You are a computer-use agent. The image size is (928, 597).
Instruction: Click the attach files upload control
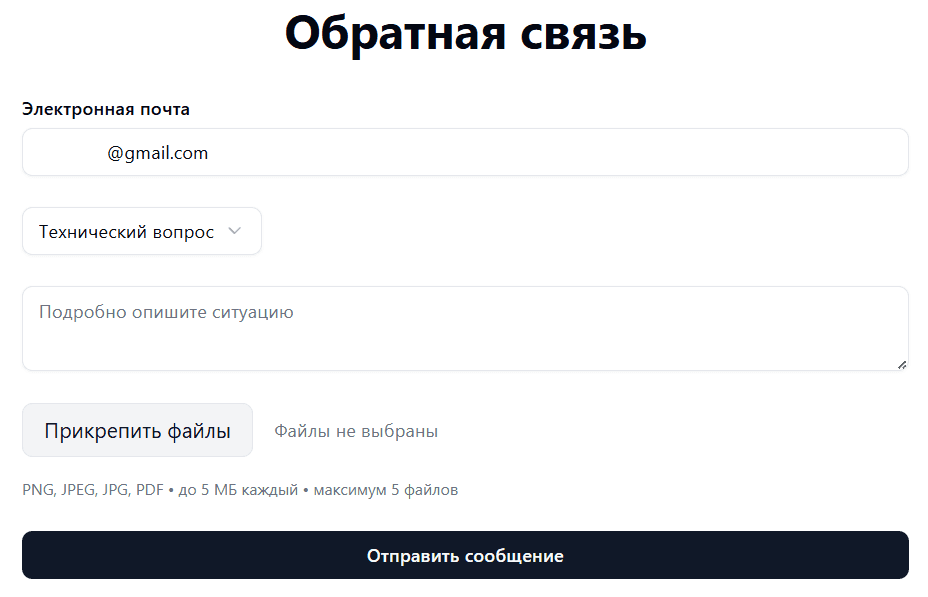(137, 429)
